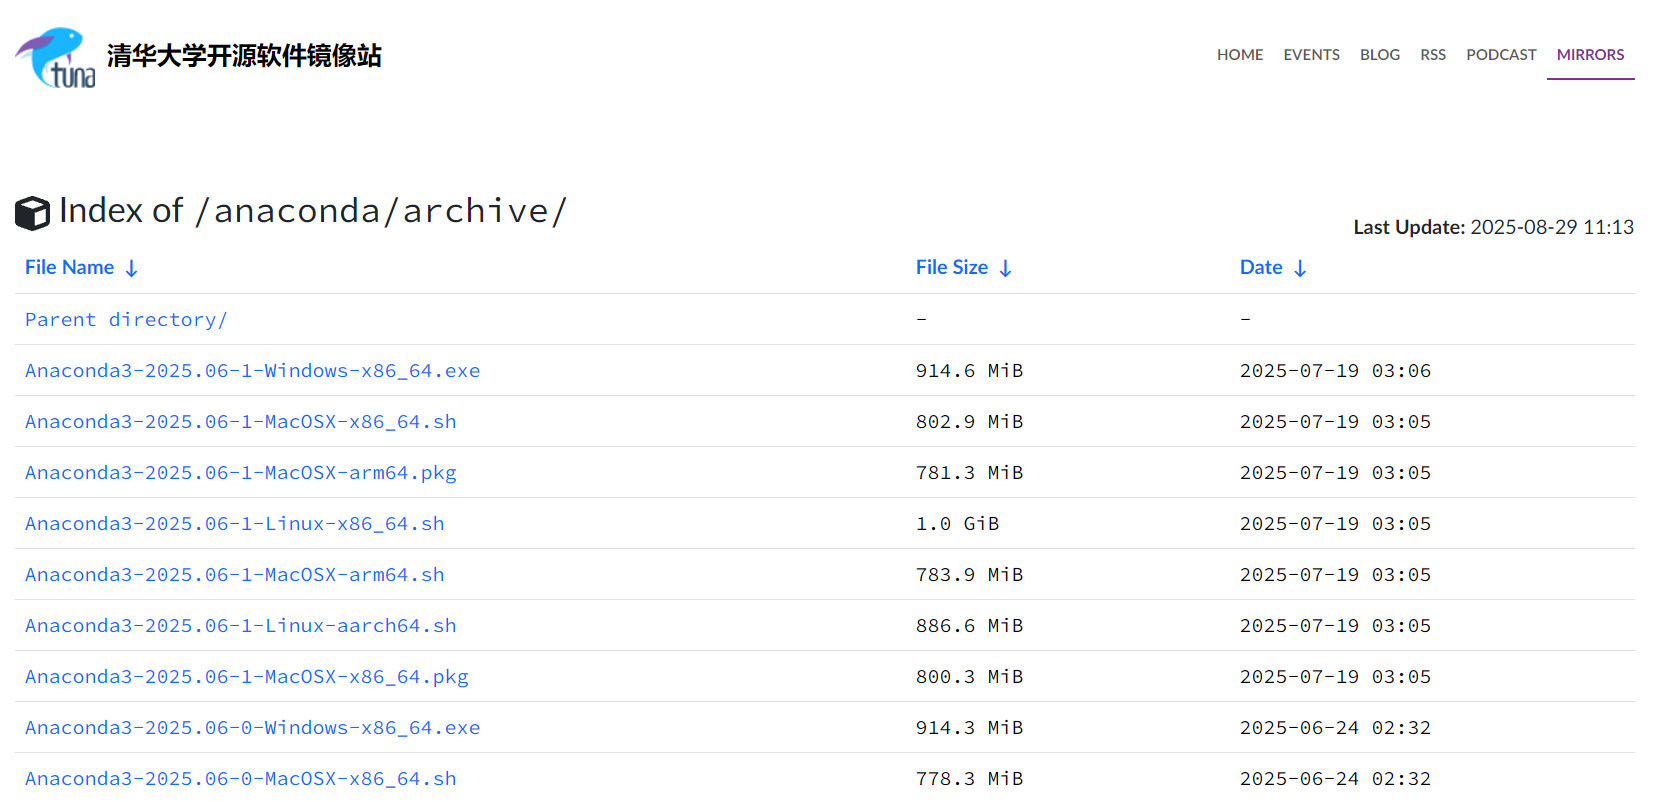Click the box icon beside Index of
Screen dimensions: 1677x802
click(32, 213)
